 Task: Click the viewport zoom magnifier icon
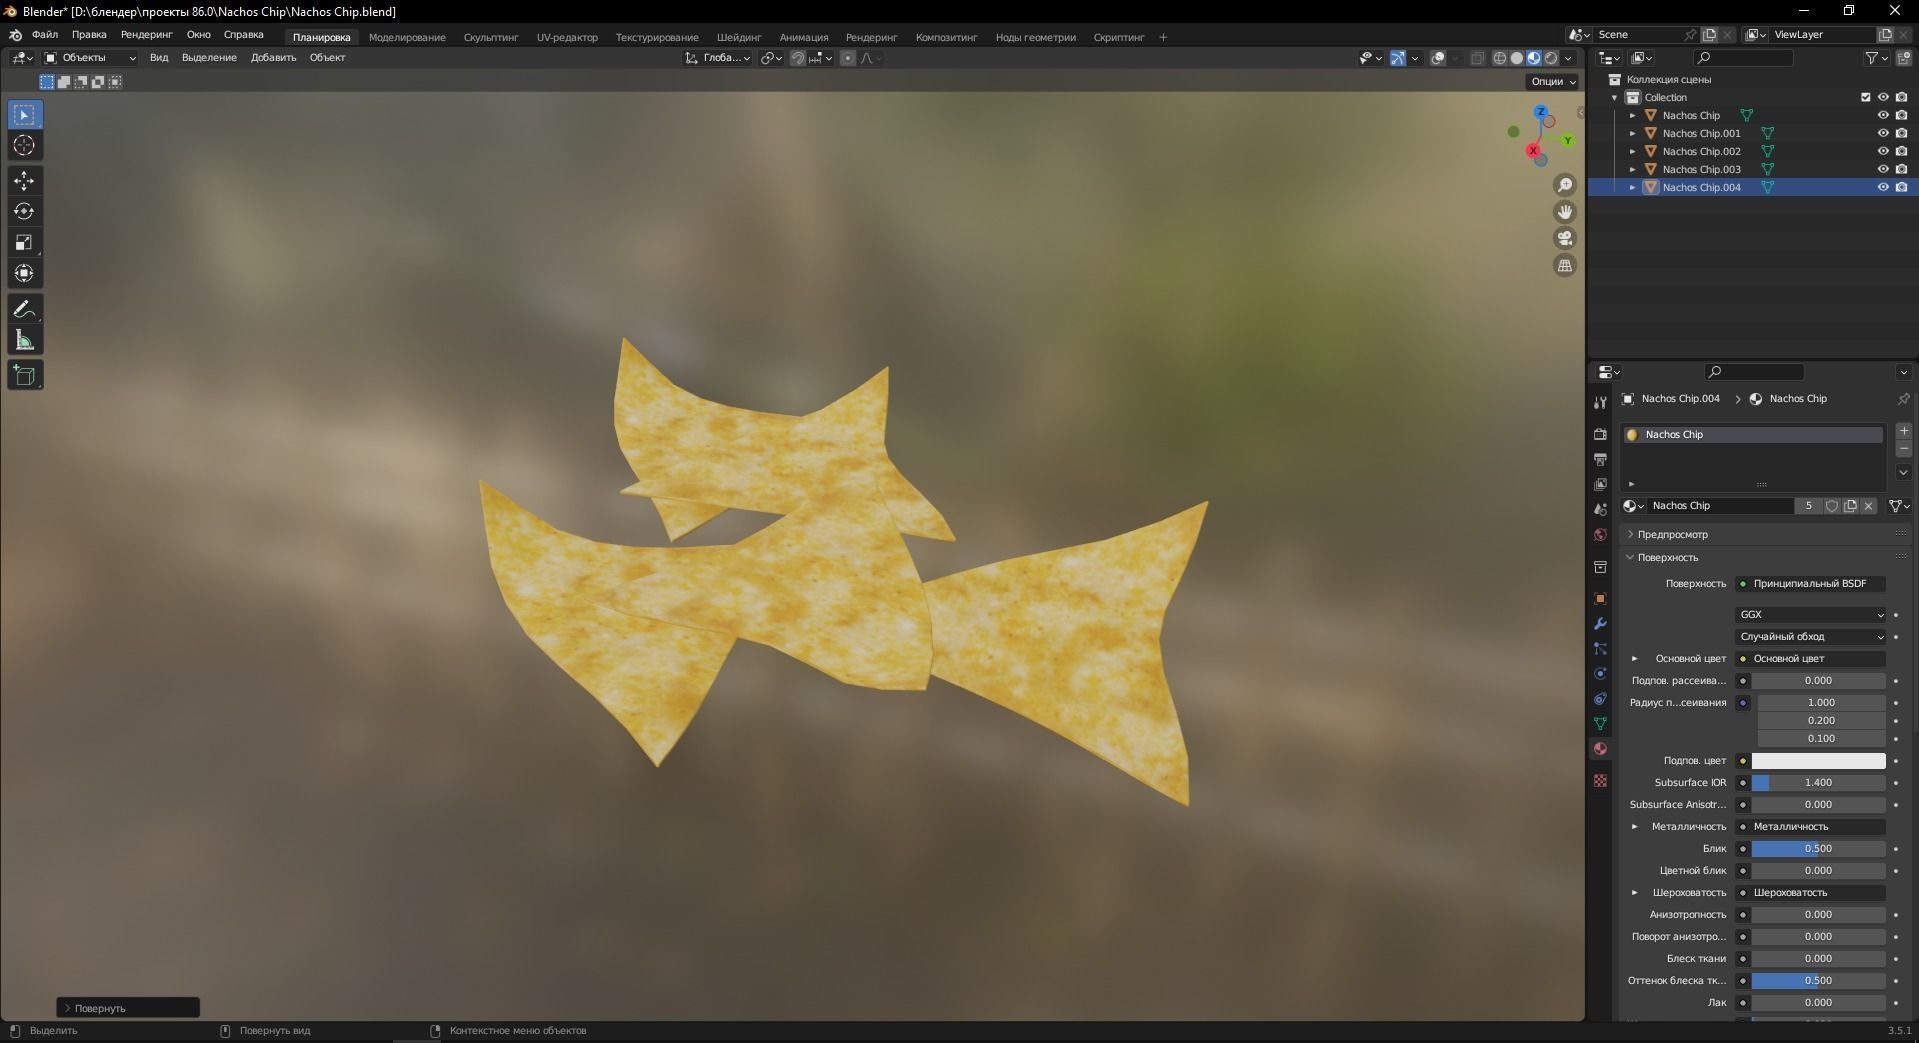tap(1565, 185)
